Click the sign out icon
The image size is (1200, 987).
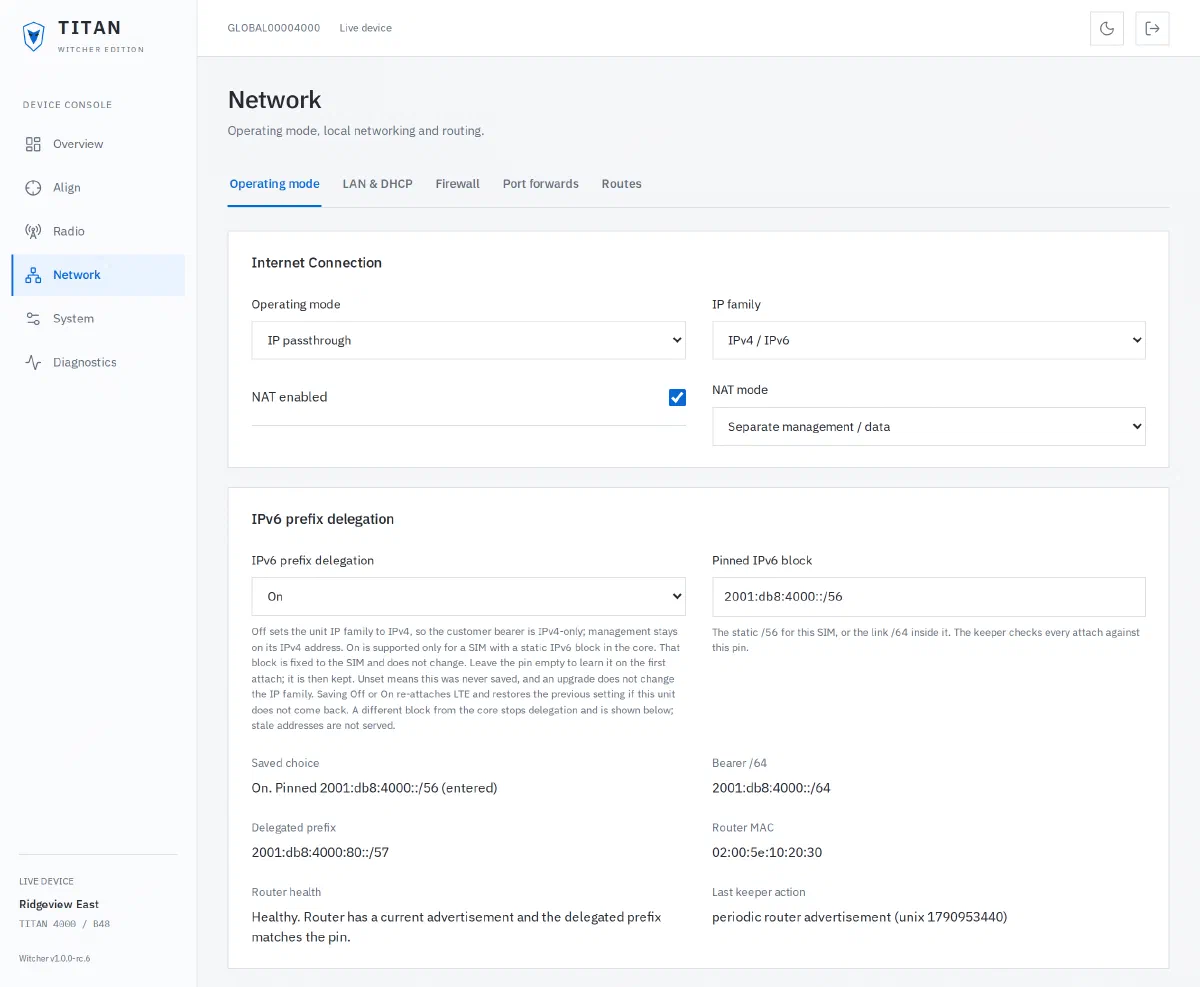(1152, 28)
